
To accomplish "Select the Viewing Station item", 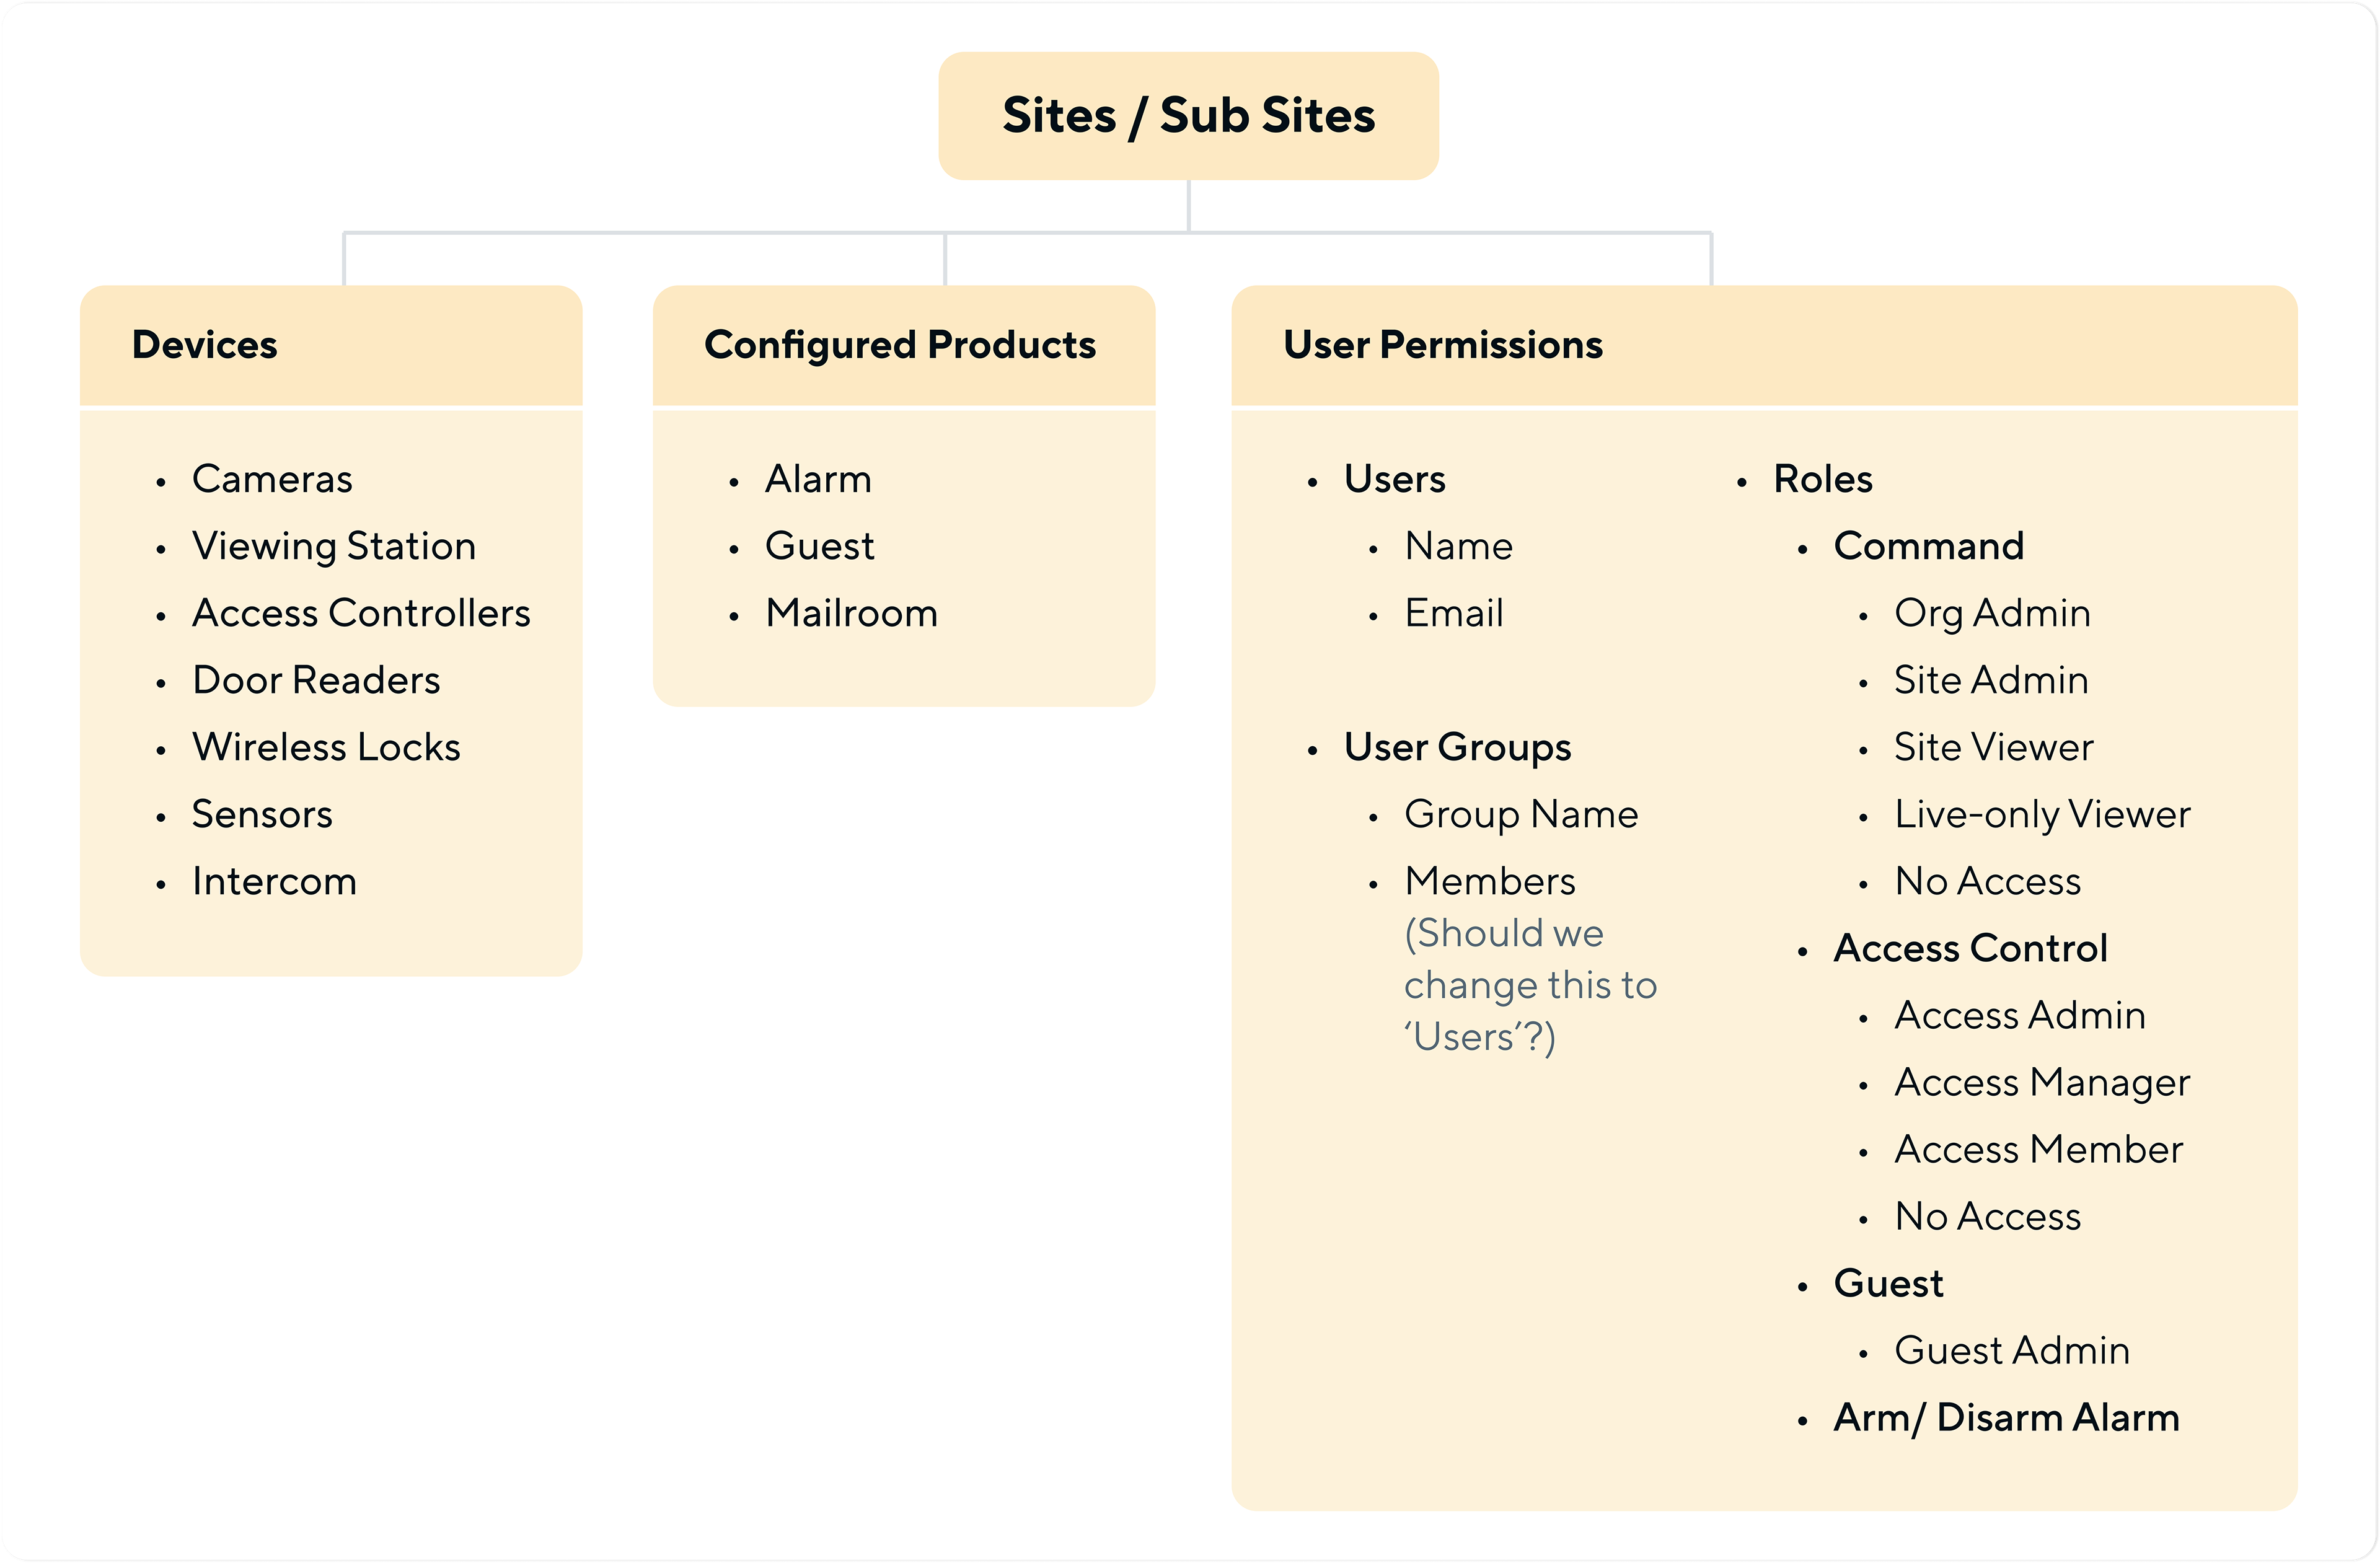I will click(334, 546).
